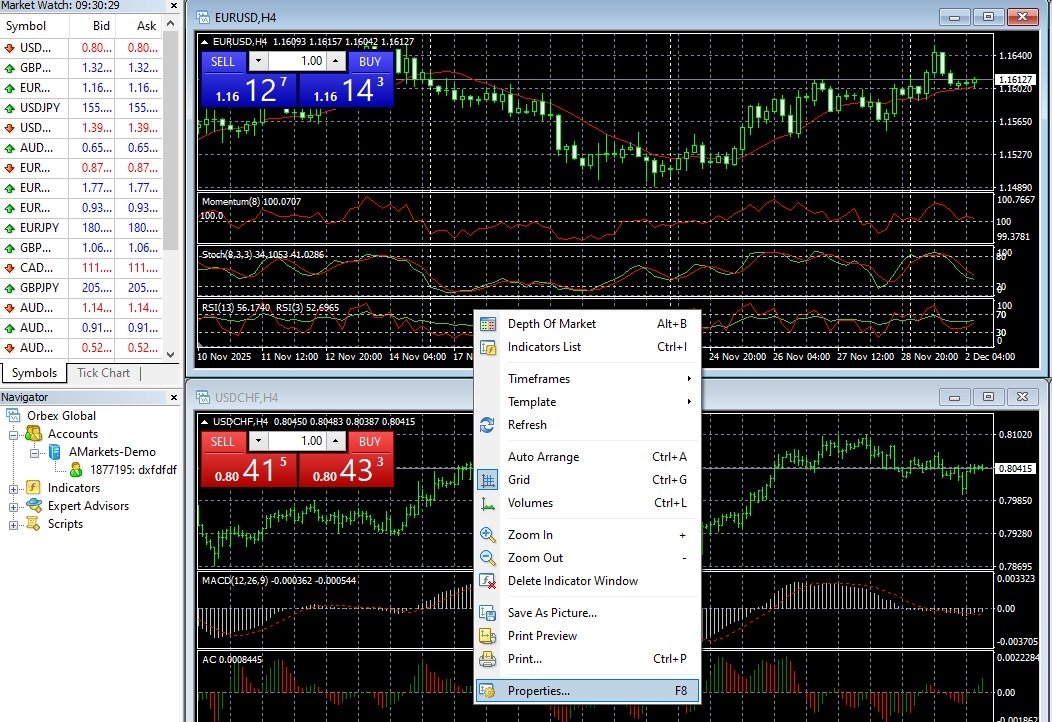Close the Navigator panel
Image resolution: width=1052 pixels, height=722 pixels.
(176, 397)
